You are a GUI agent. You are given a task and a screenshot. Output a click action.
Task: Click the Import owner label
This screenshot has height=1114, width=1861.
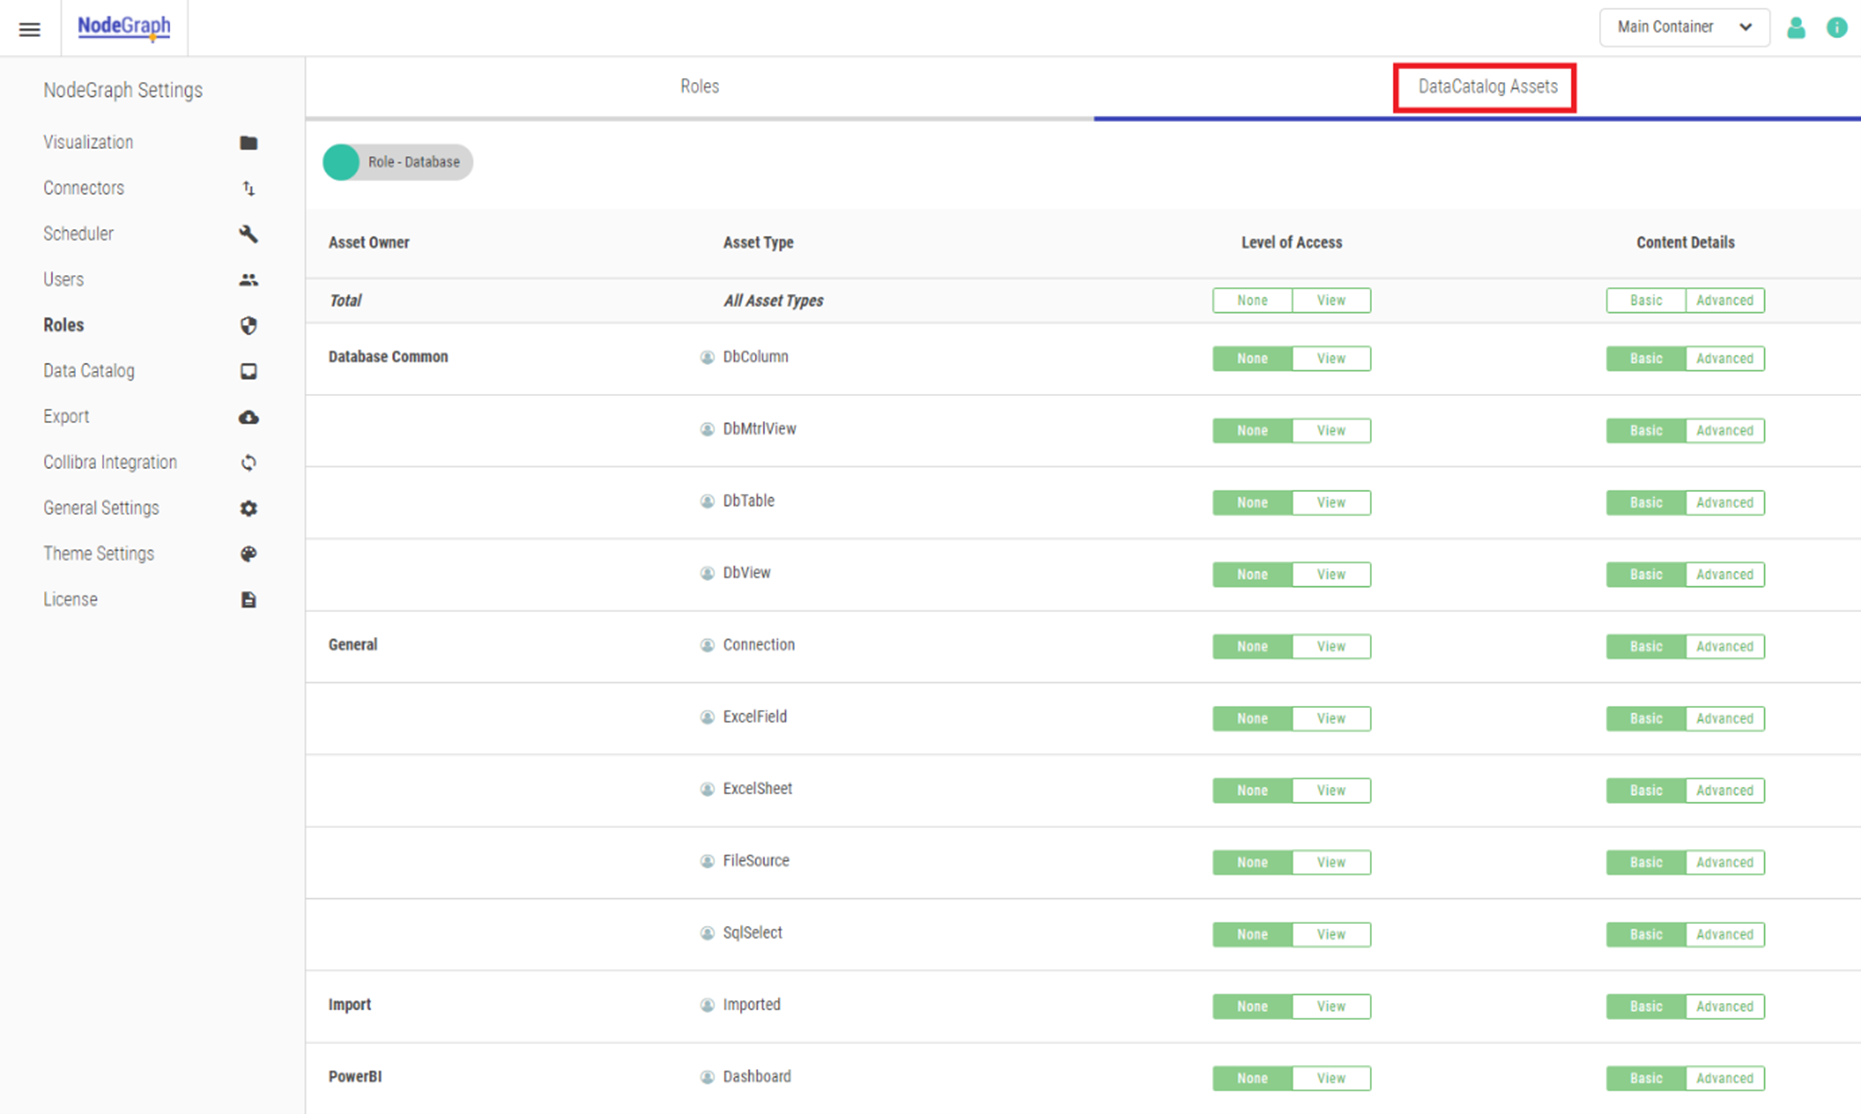point(350,1005)
